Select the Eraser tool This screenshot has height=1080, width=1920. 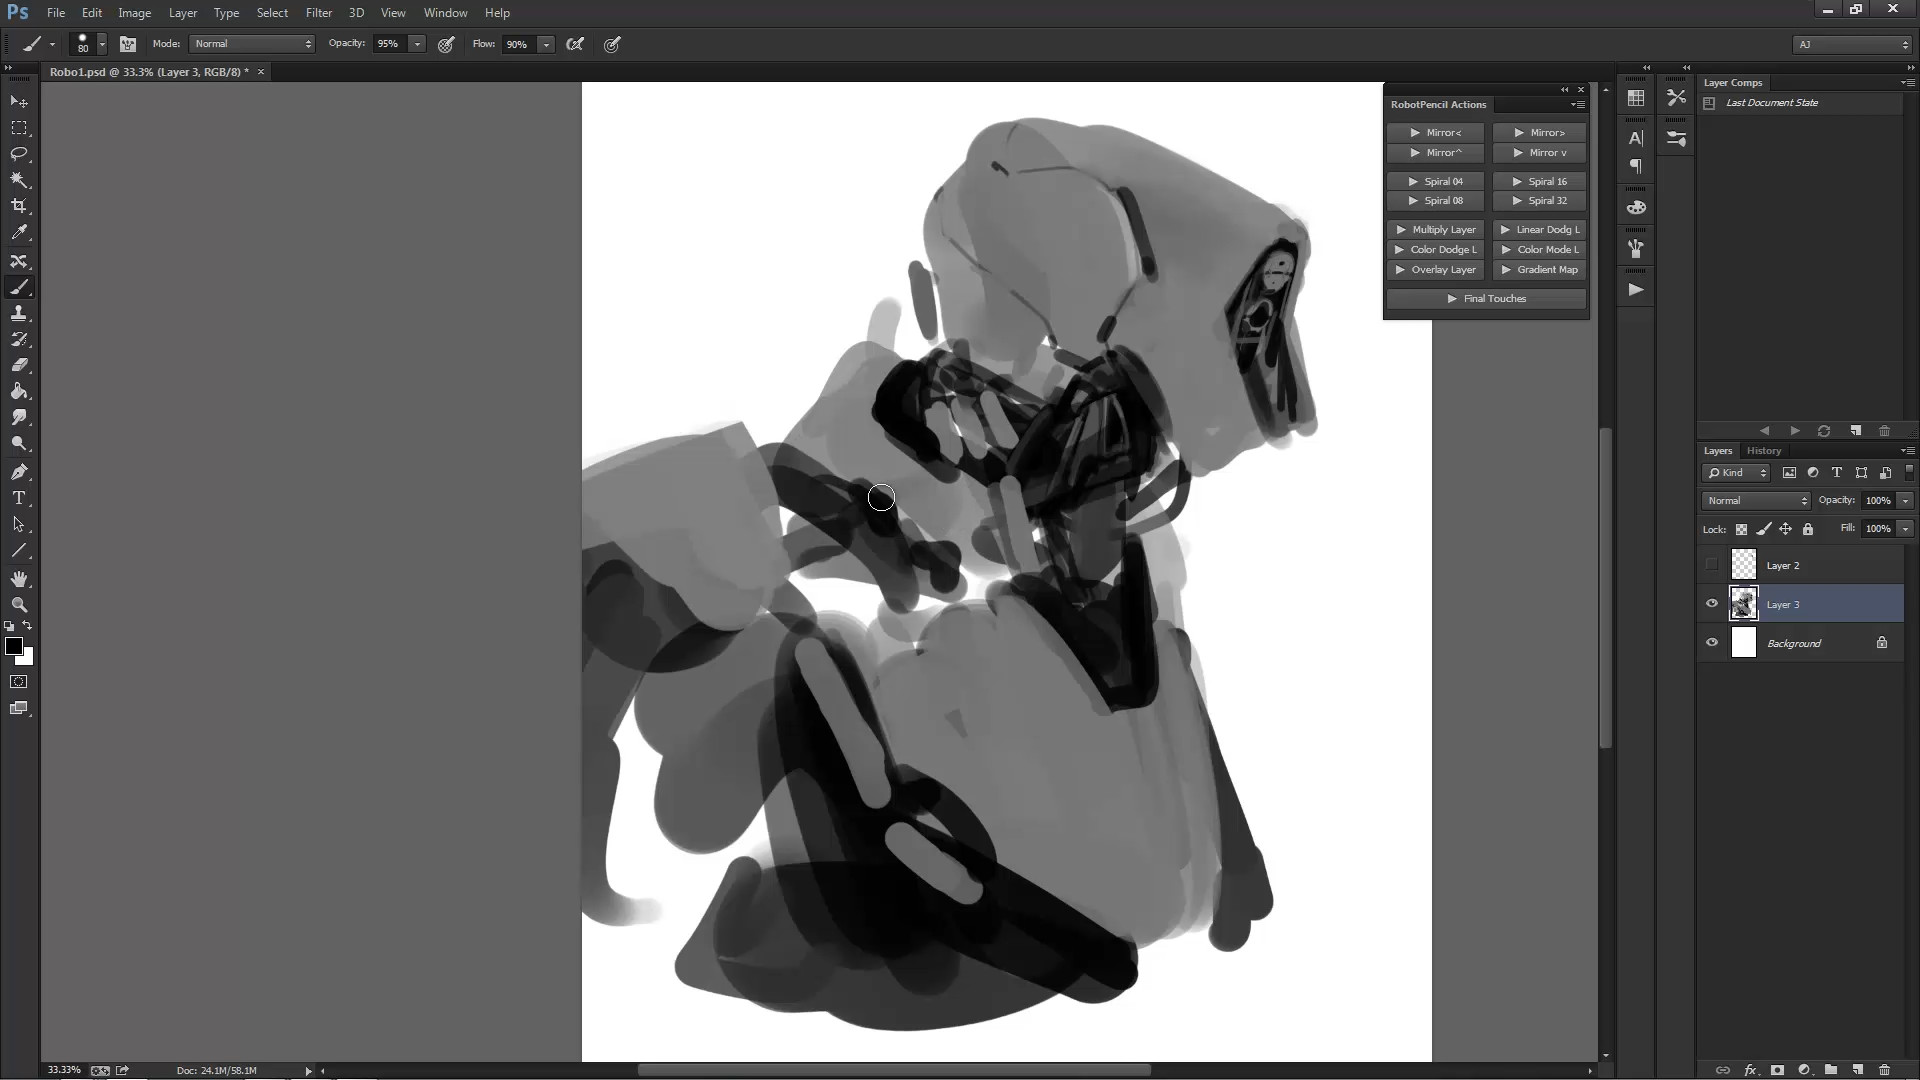pos(19,365)
